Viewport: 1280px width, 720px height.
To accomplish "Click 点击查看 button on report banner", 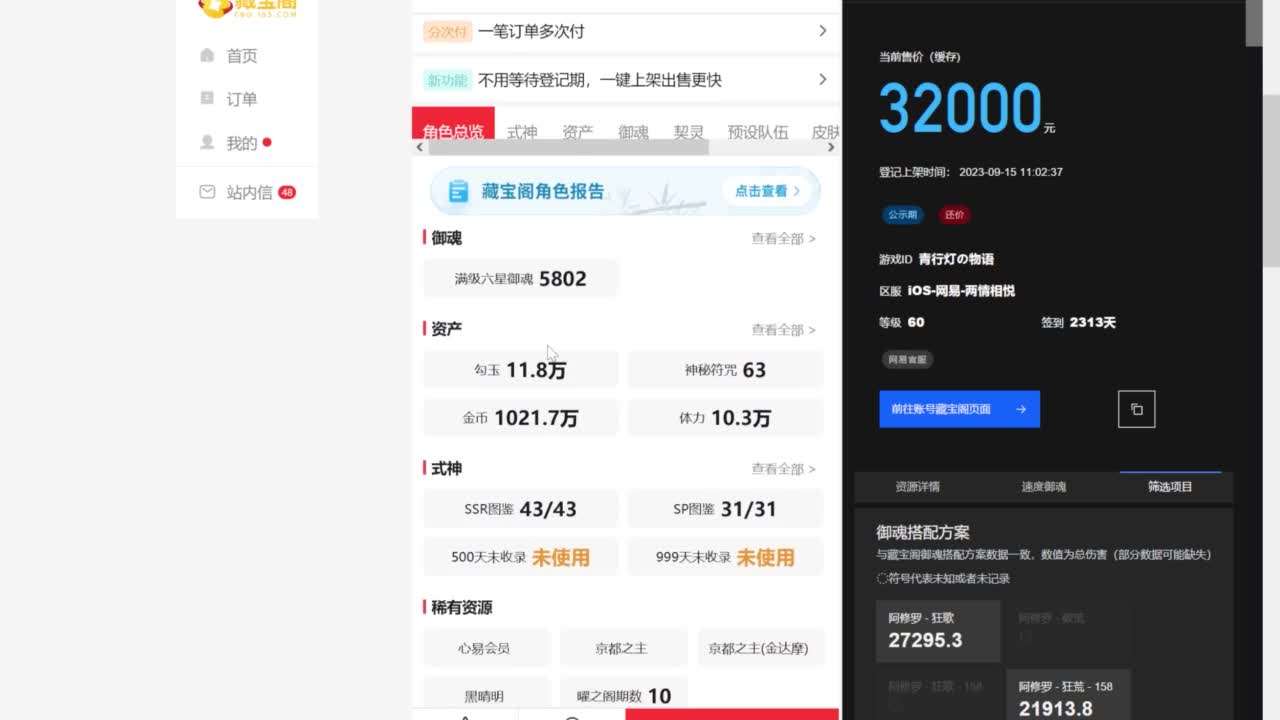I will click(x=767, y=191).
